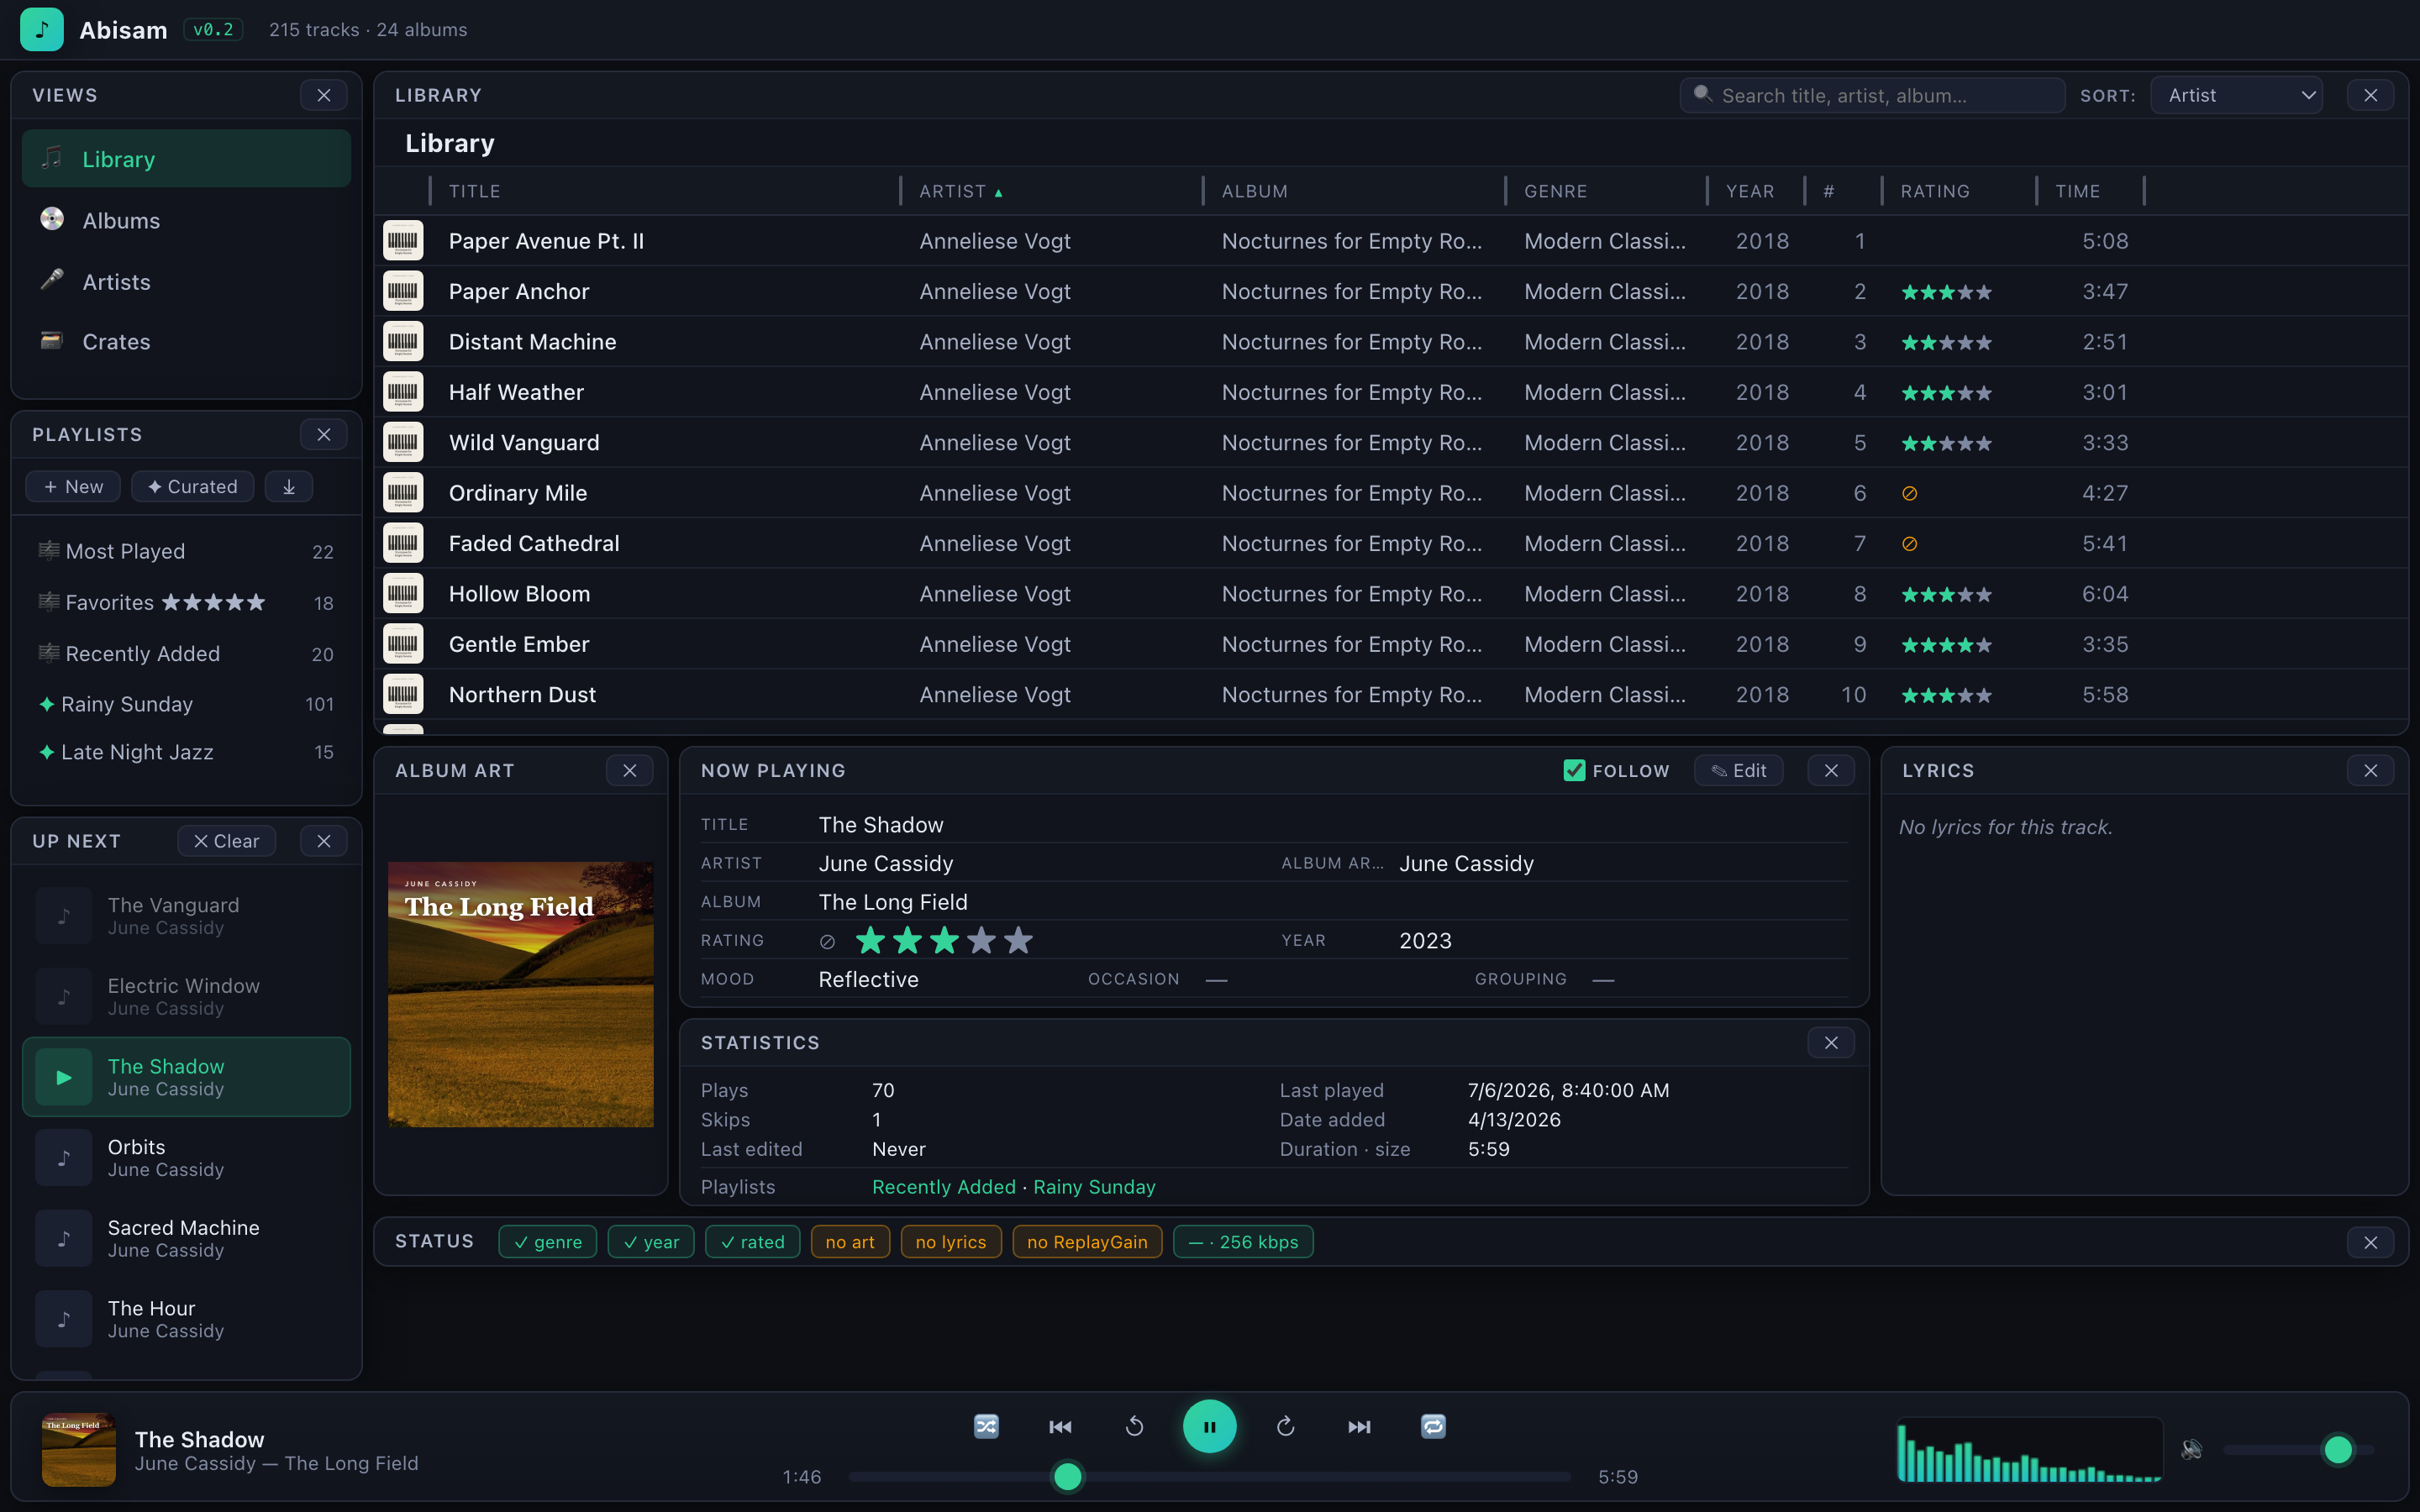Viewport: 2420px width, 1512px height.
Task: Close the Now Playing panel
Action: pyautogui.click(x=1831, y=770)
